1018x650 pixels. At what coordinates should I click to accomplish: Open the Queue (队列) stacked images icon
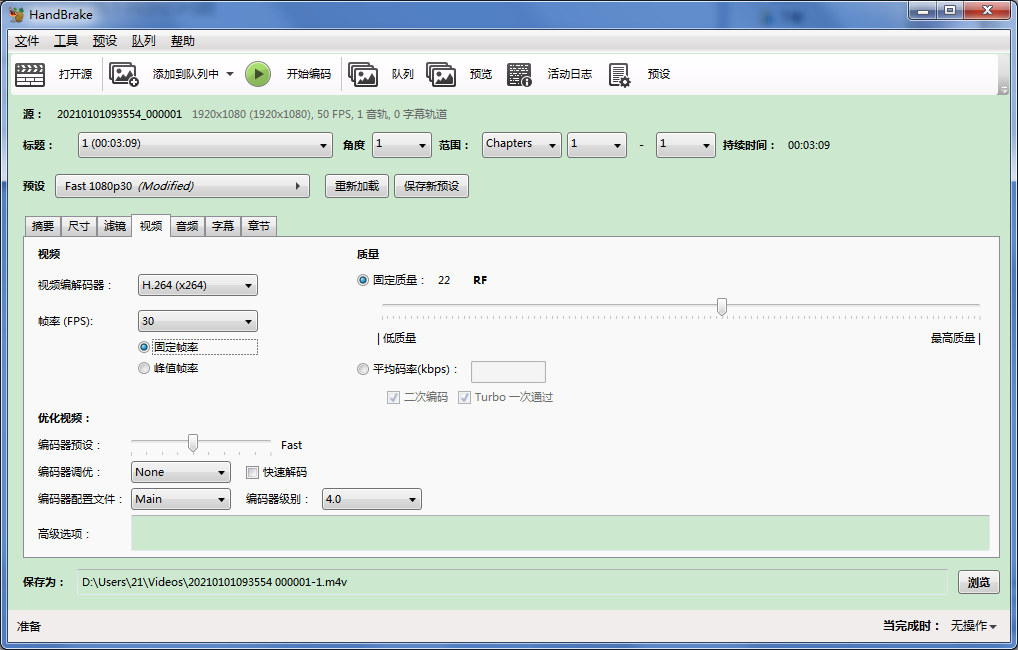pos(363,74)
